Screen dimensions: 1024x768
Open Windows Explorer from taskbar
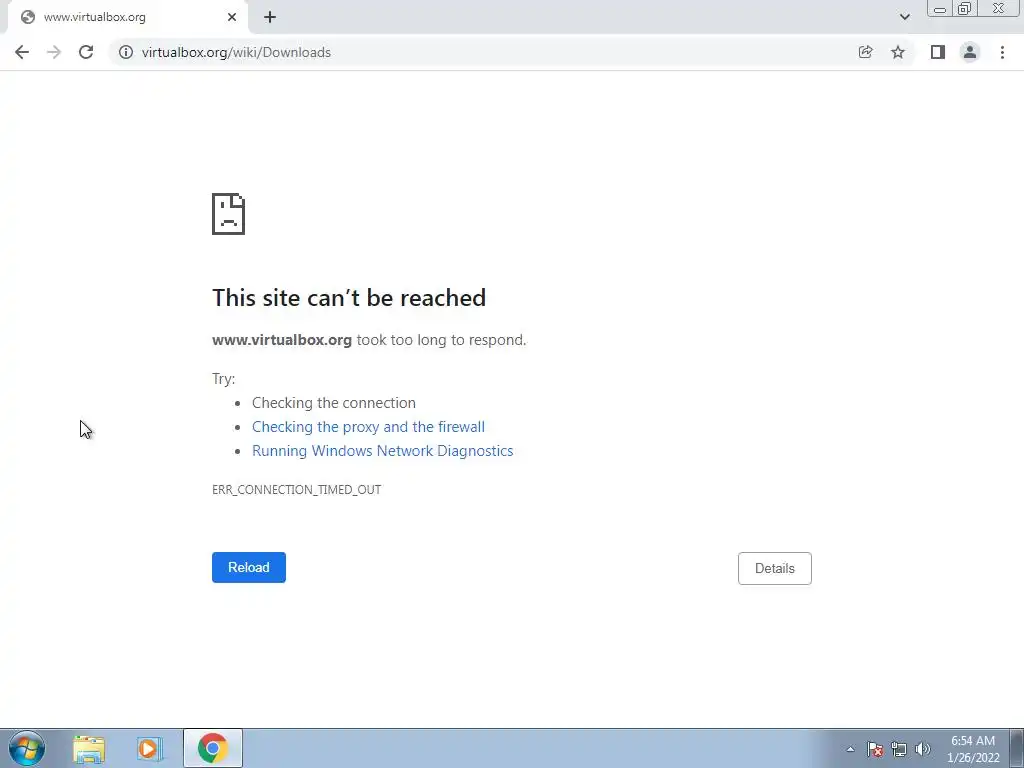89,748
